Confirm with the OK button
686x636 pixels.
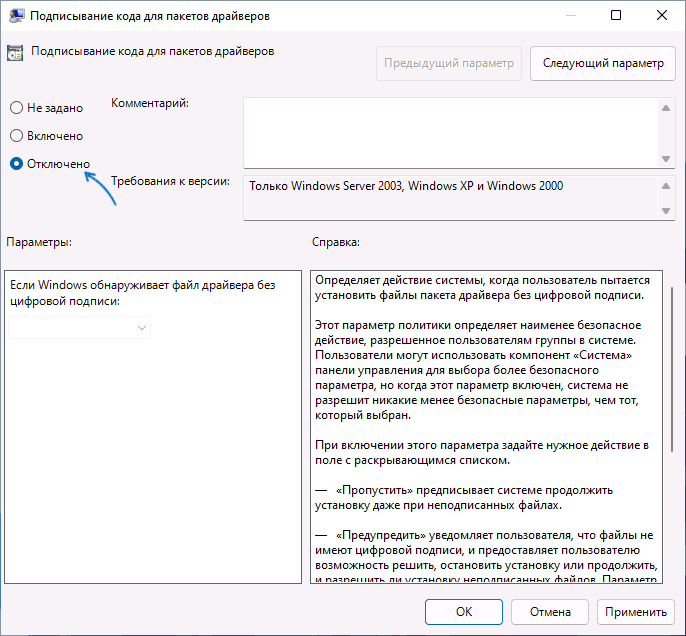pos(464,612)
